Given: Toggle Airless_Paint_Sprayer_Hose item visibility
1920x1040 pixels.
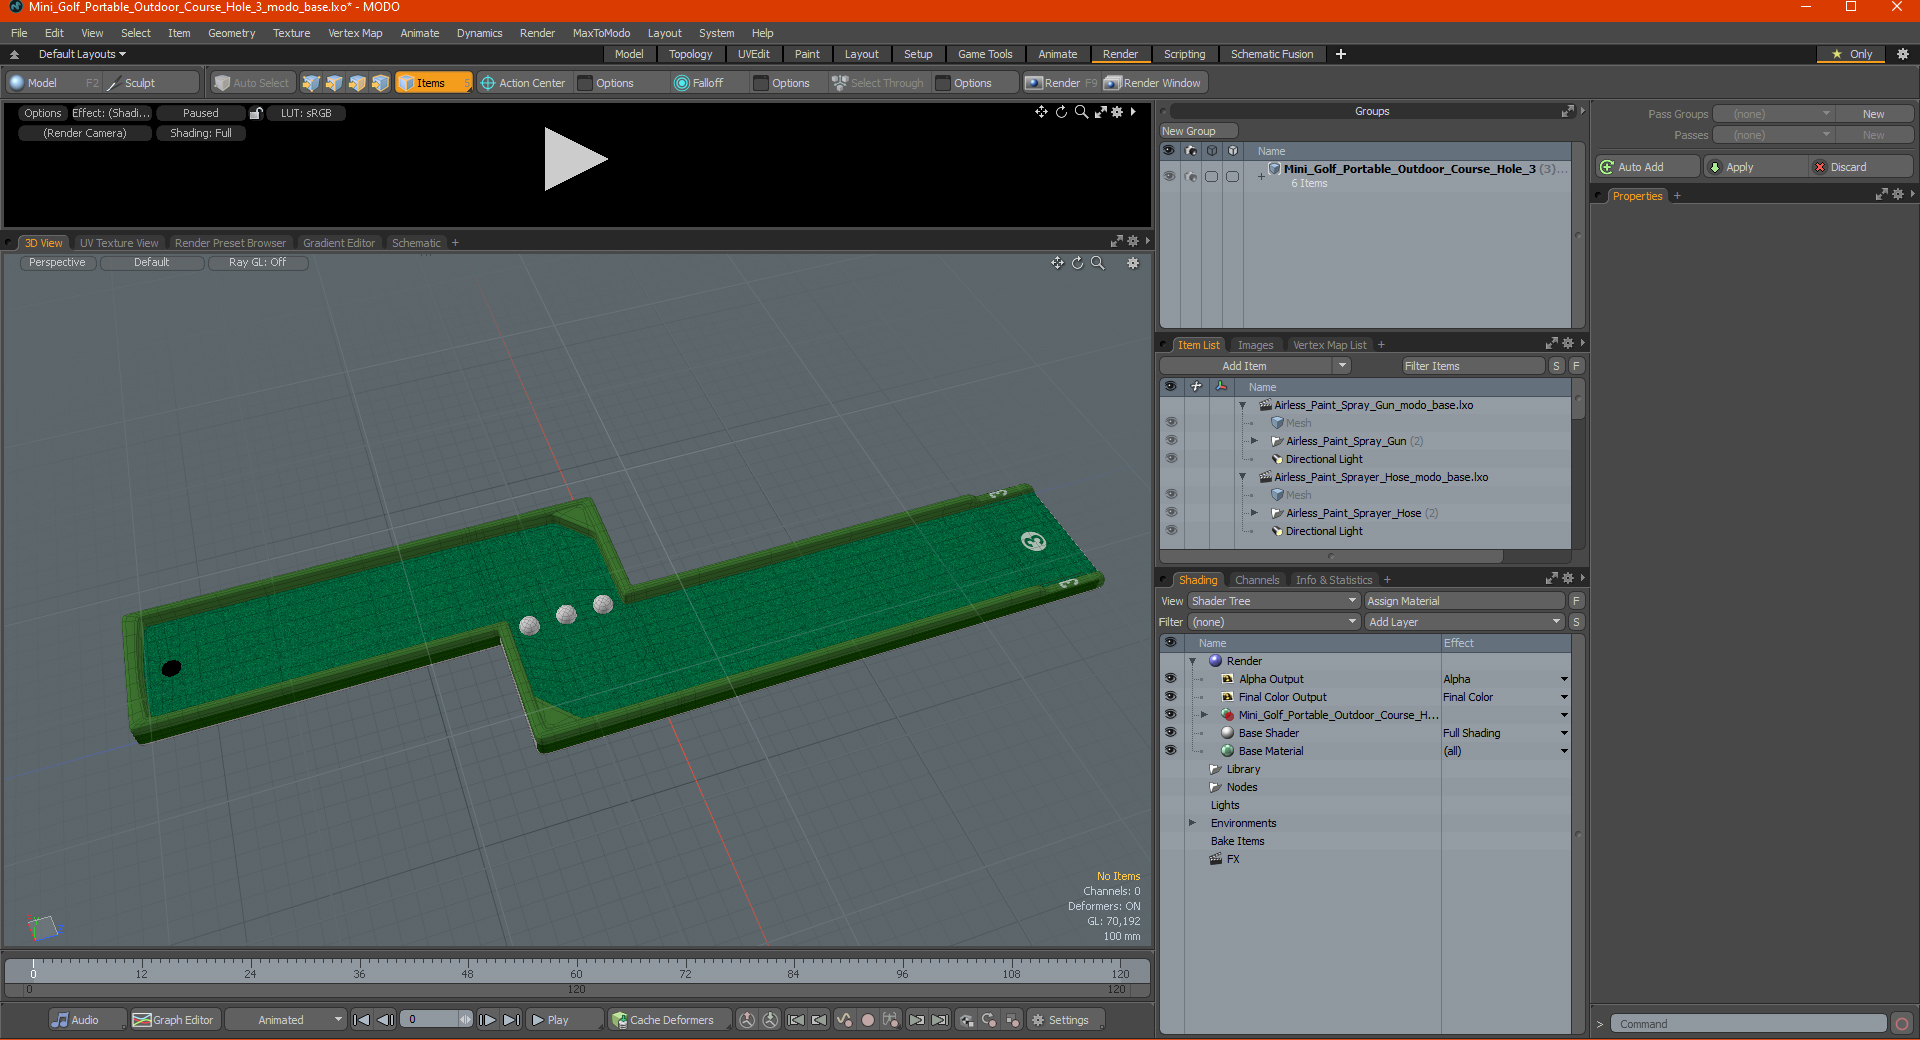Looking at the screenshot, I should click(1170, 513).
